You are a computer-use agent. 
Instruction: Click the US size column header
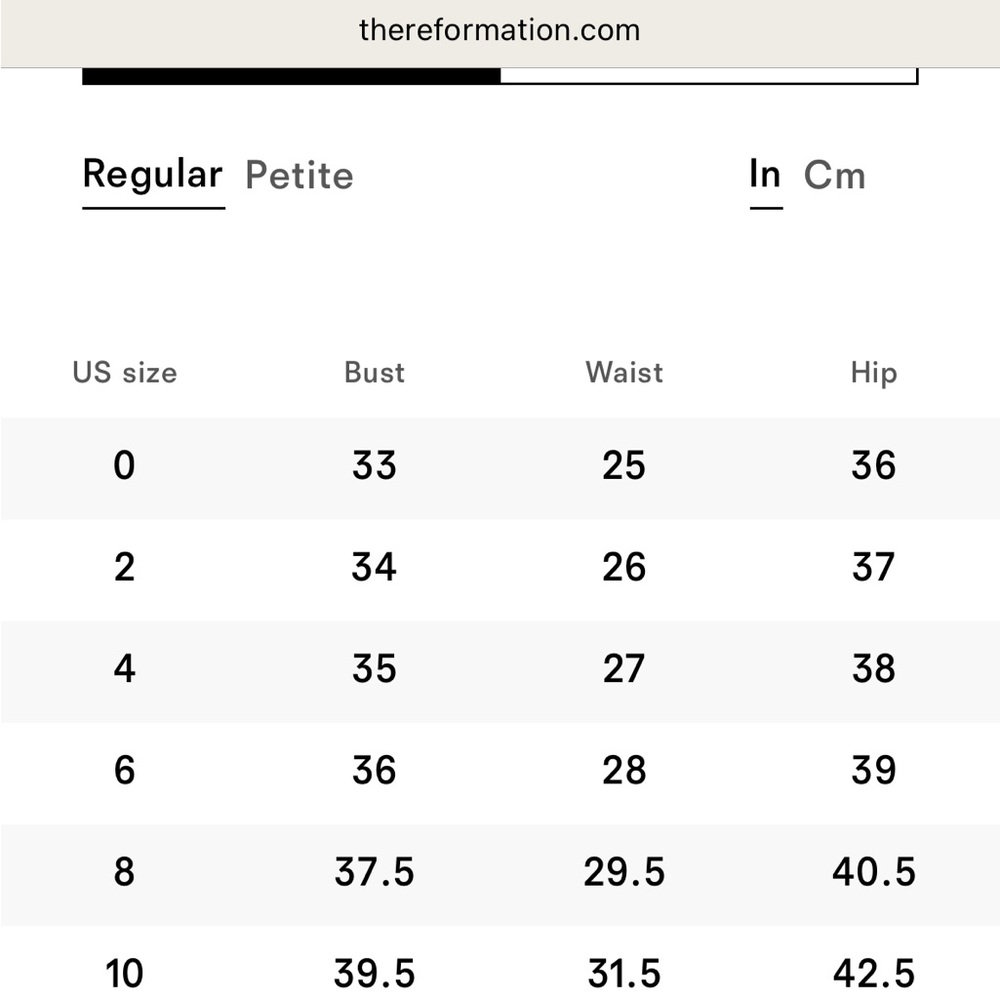(x=124, y=372)
